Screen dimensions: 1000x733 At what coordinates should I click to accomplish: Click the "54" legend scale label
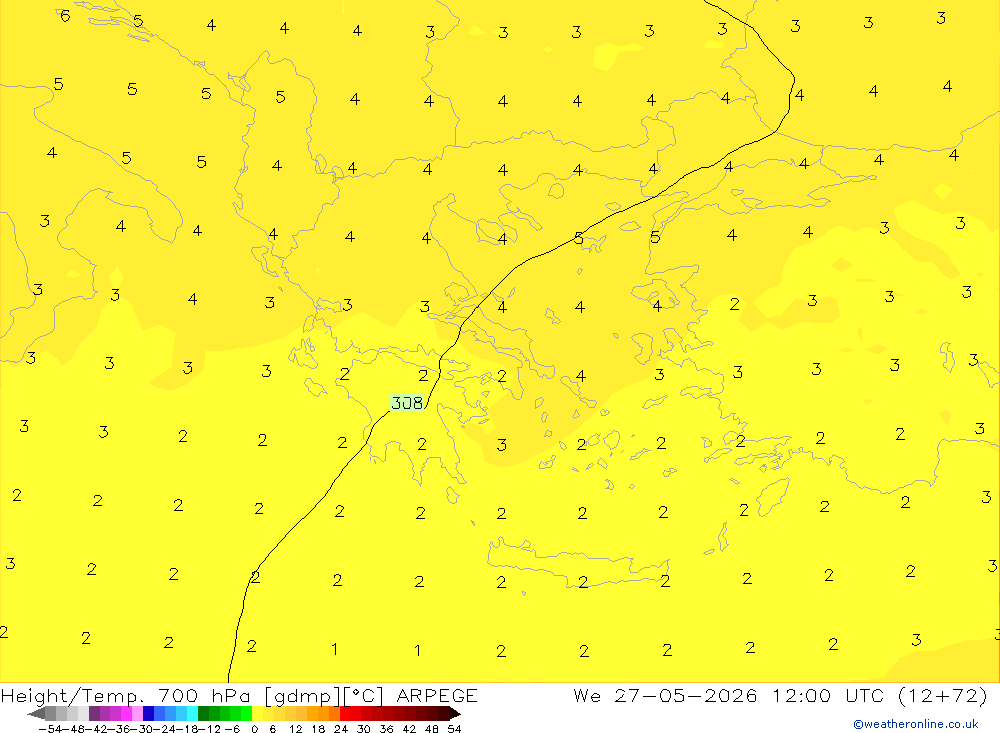click(x=454, y=729)
